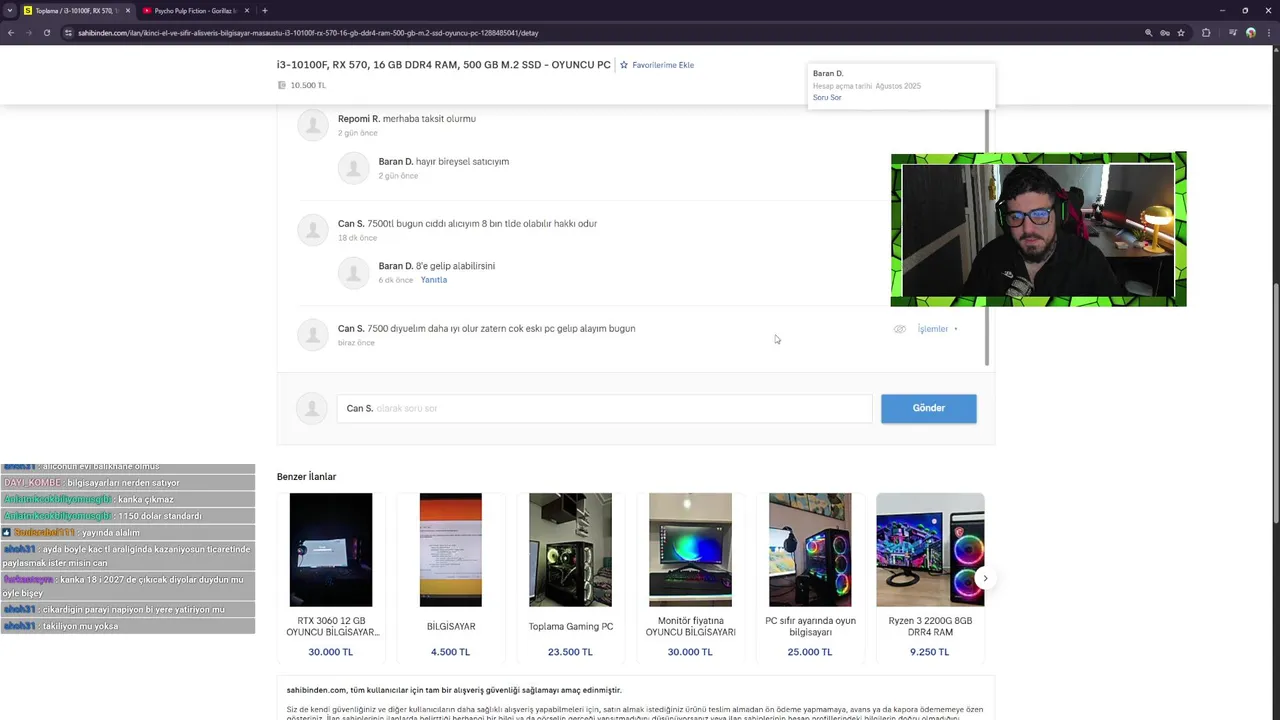Click the 10.500 TL listing price in header
Viewport: 1280px width, 720px height.
point(308,85)
